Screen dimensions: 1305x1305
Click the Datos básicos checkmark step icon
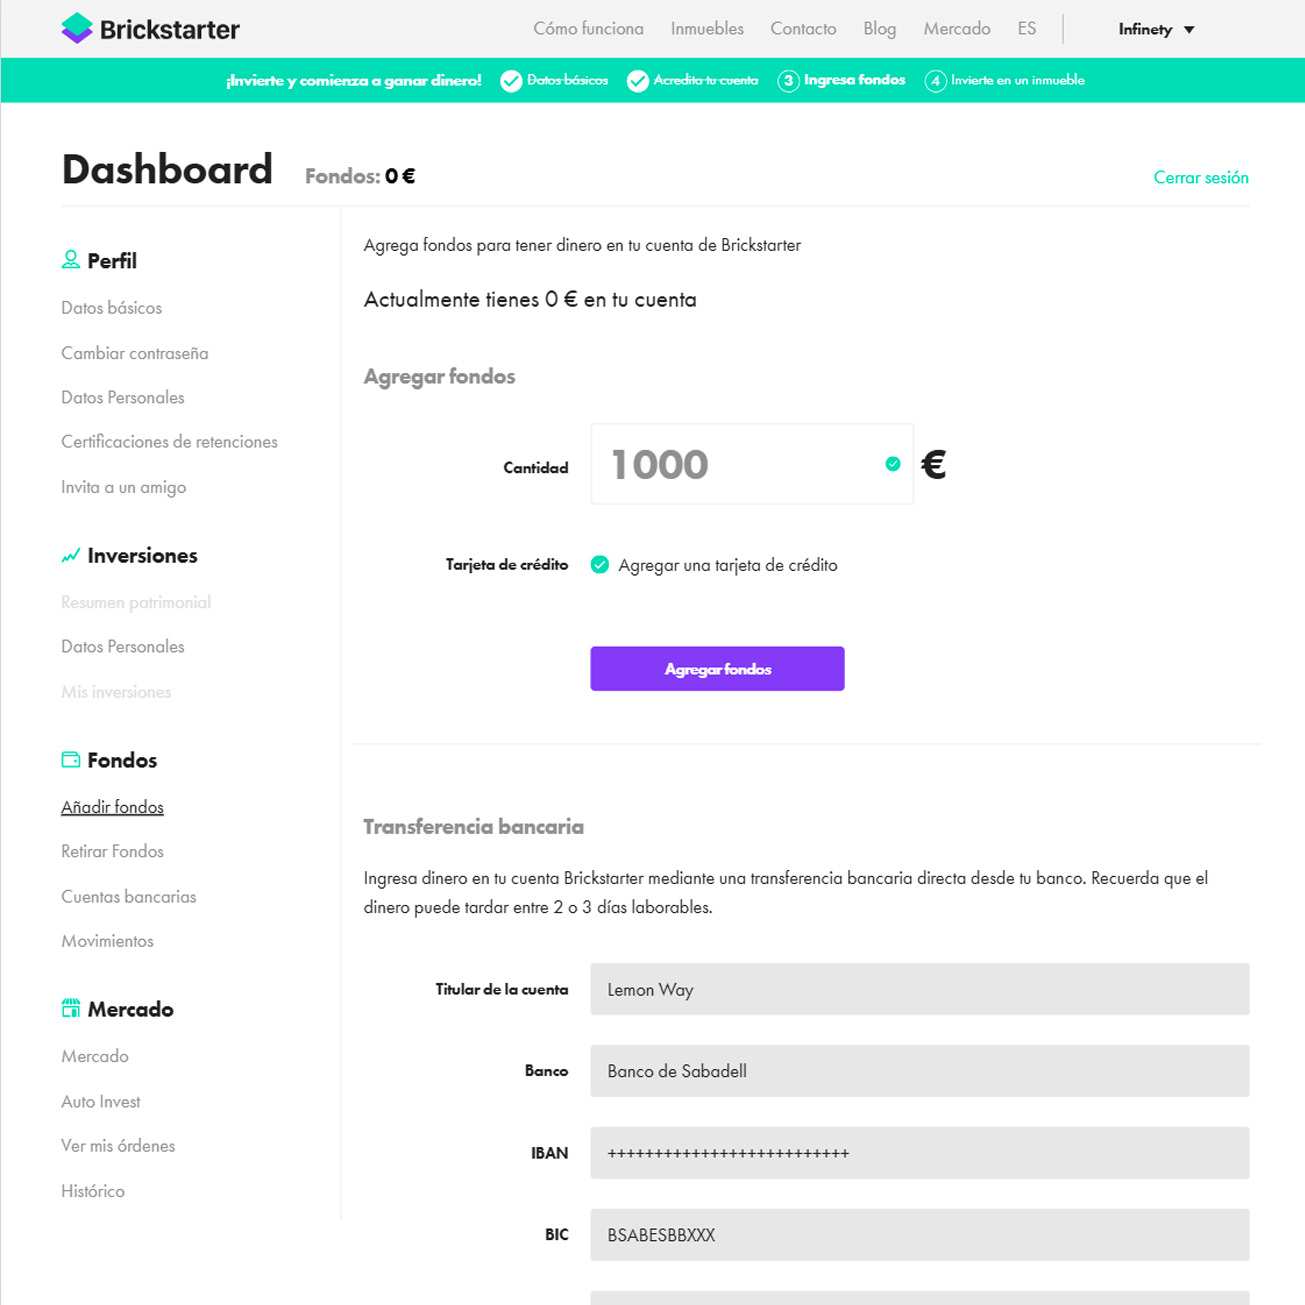[x=511, y=81]
